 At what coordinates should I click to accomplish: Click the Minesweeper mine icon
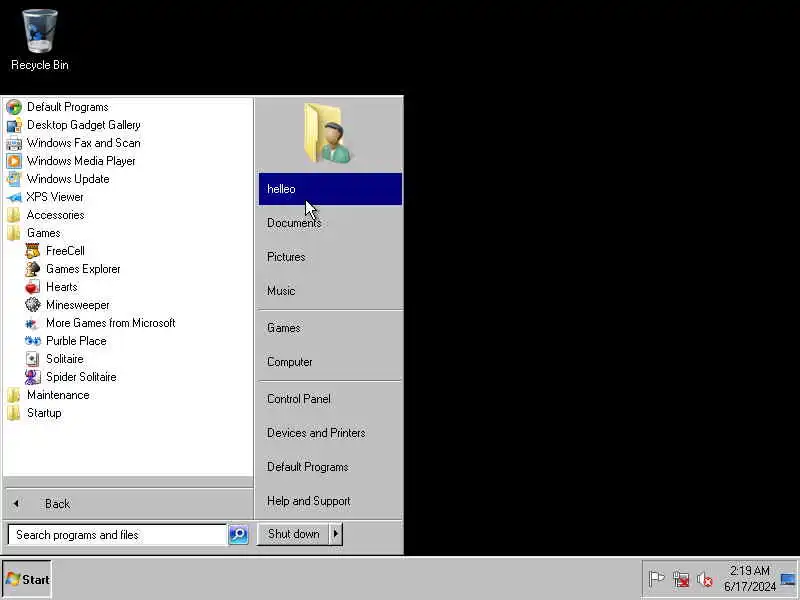click(33, 305)
